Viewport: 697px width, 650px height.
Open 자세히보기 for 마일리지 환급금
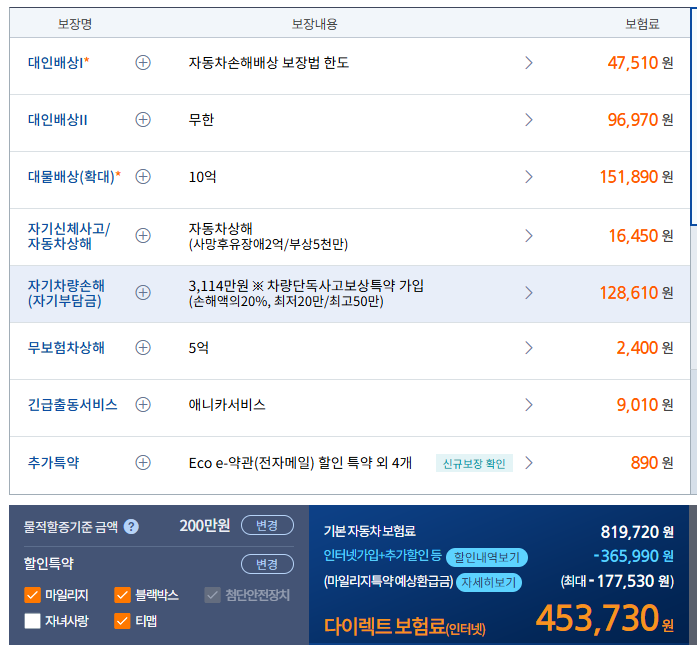489,582
